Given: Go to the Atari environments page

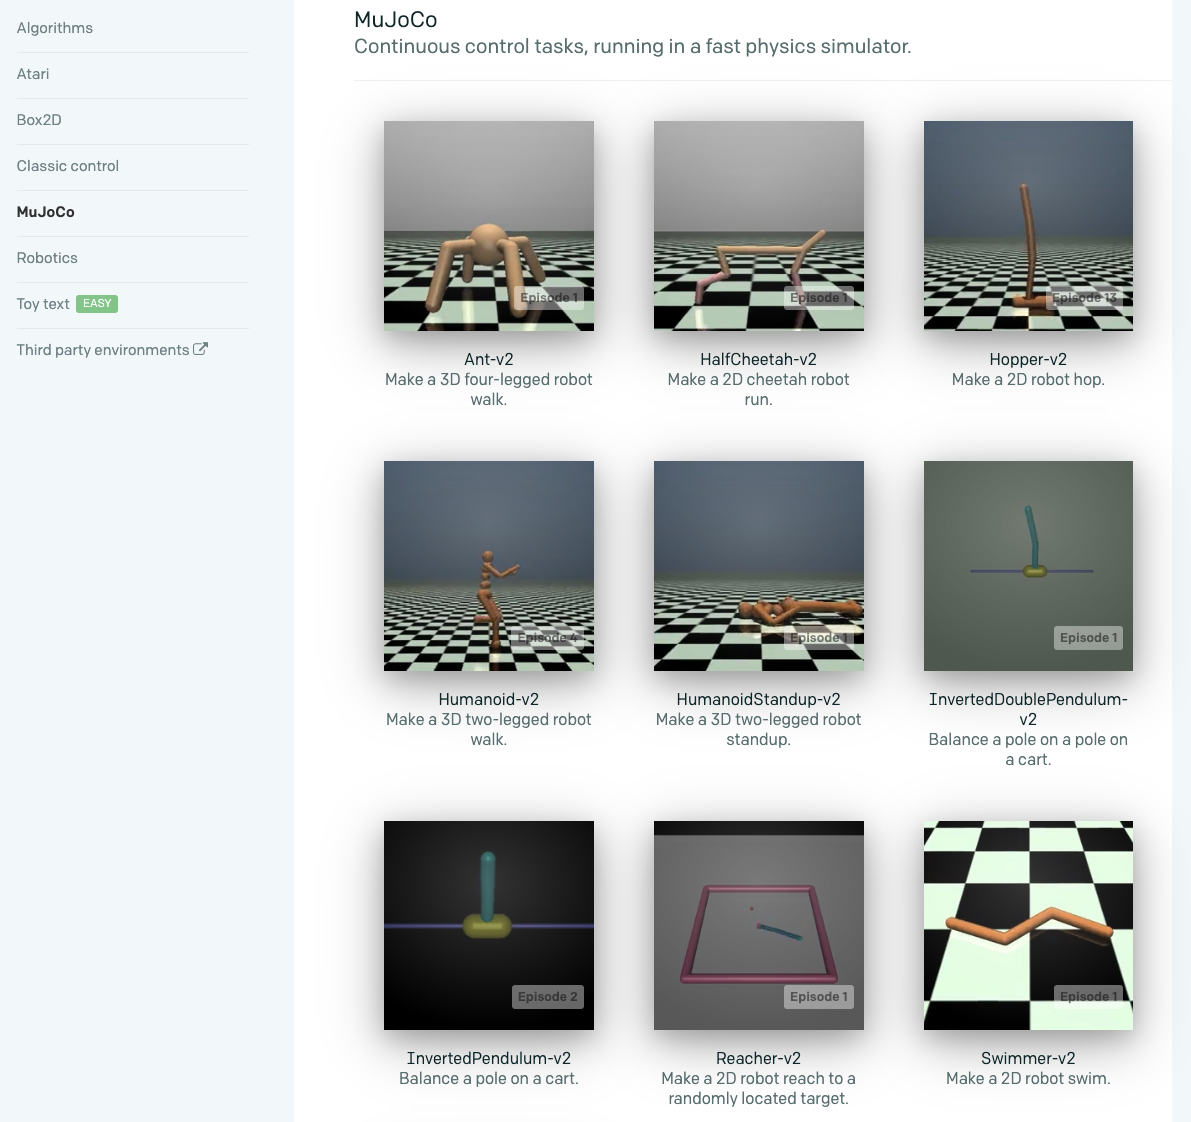Looking at the screenshot, I should tap(33, 74).
